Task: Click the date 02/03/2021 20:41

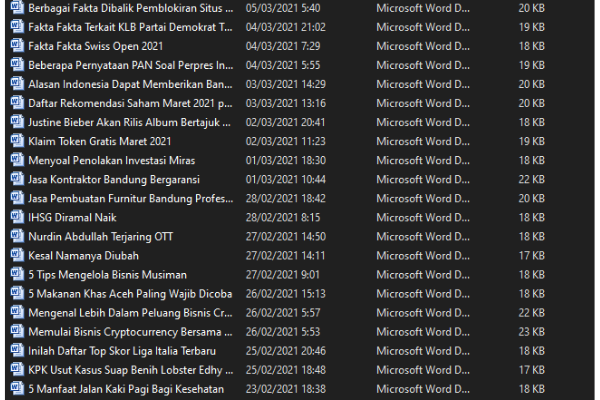Action: click(285, 122)
